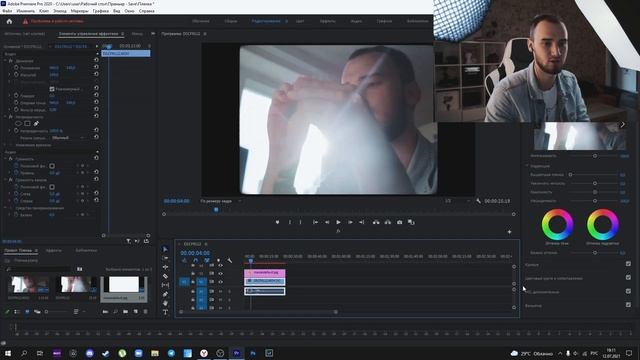Switch project panel to list view
Viewport: 640px width, 360px height.
(17, 311)
